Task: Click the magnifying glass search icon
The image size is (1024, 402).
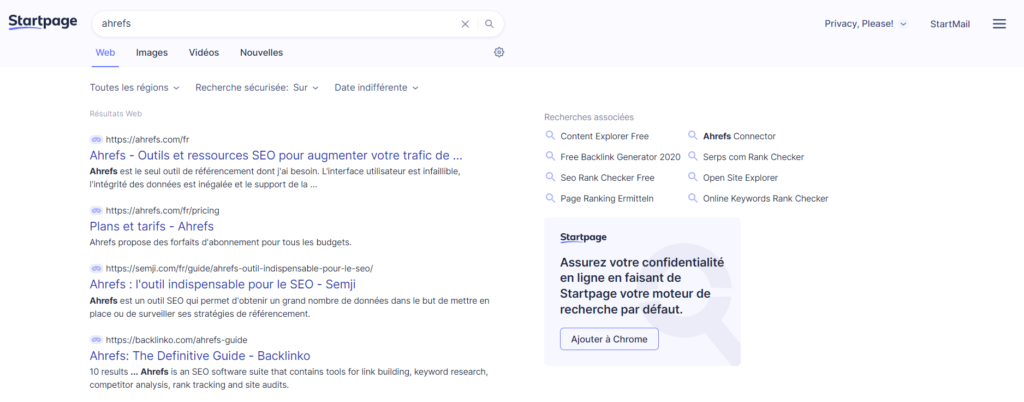Action: click(x=489, y=24)
